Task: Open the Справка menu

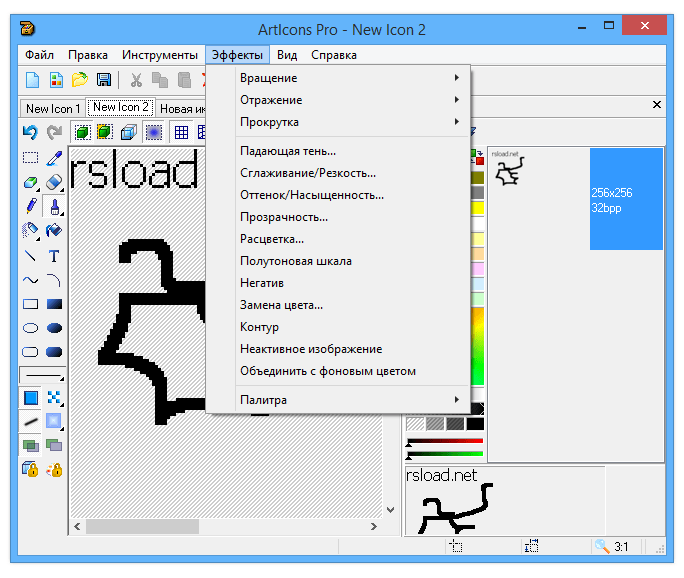Action: (x=334, y=55)
